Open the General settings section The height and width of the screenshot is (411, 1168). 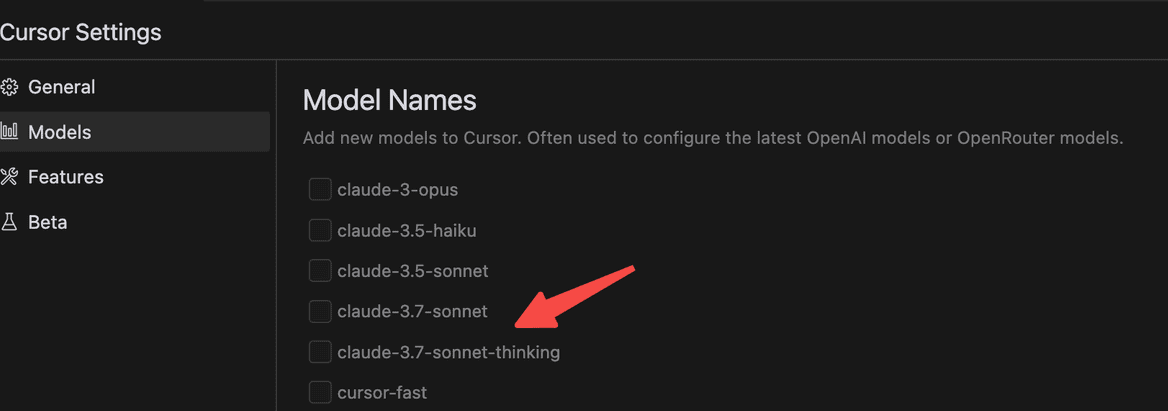pyautogui.click(x=135, y=87)
